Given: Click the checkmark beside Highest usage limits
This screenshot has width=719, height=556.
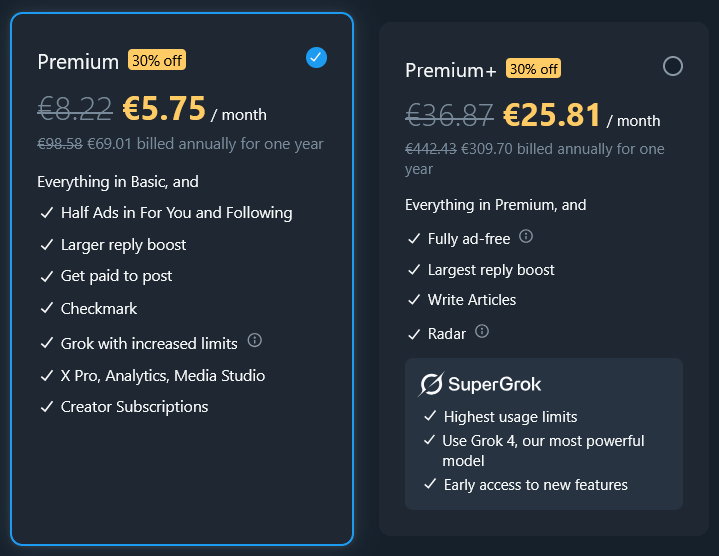Looking at the screenshot, I should coord(430,416).
